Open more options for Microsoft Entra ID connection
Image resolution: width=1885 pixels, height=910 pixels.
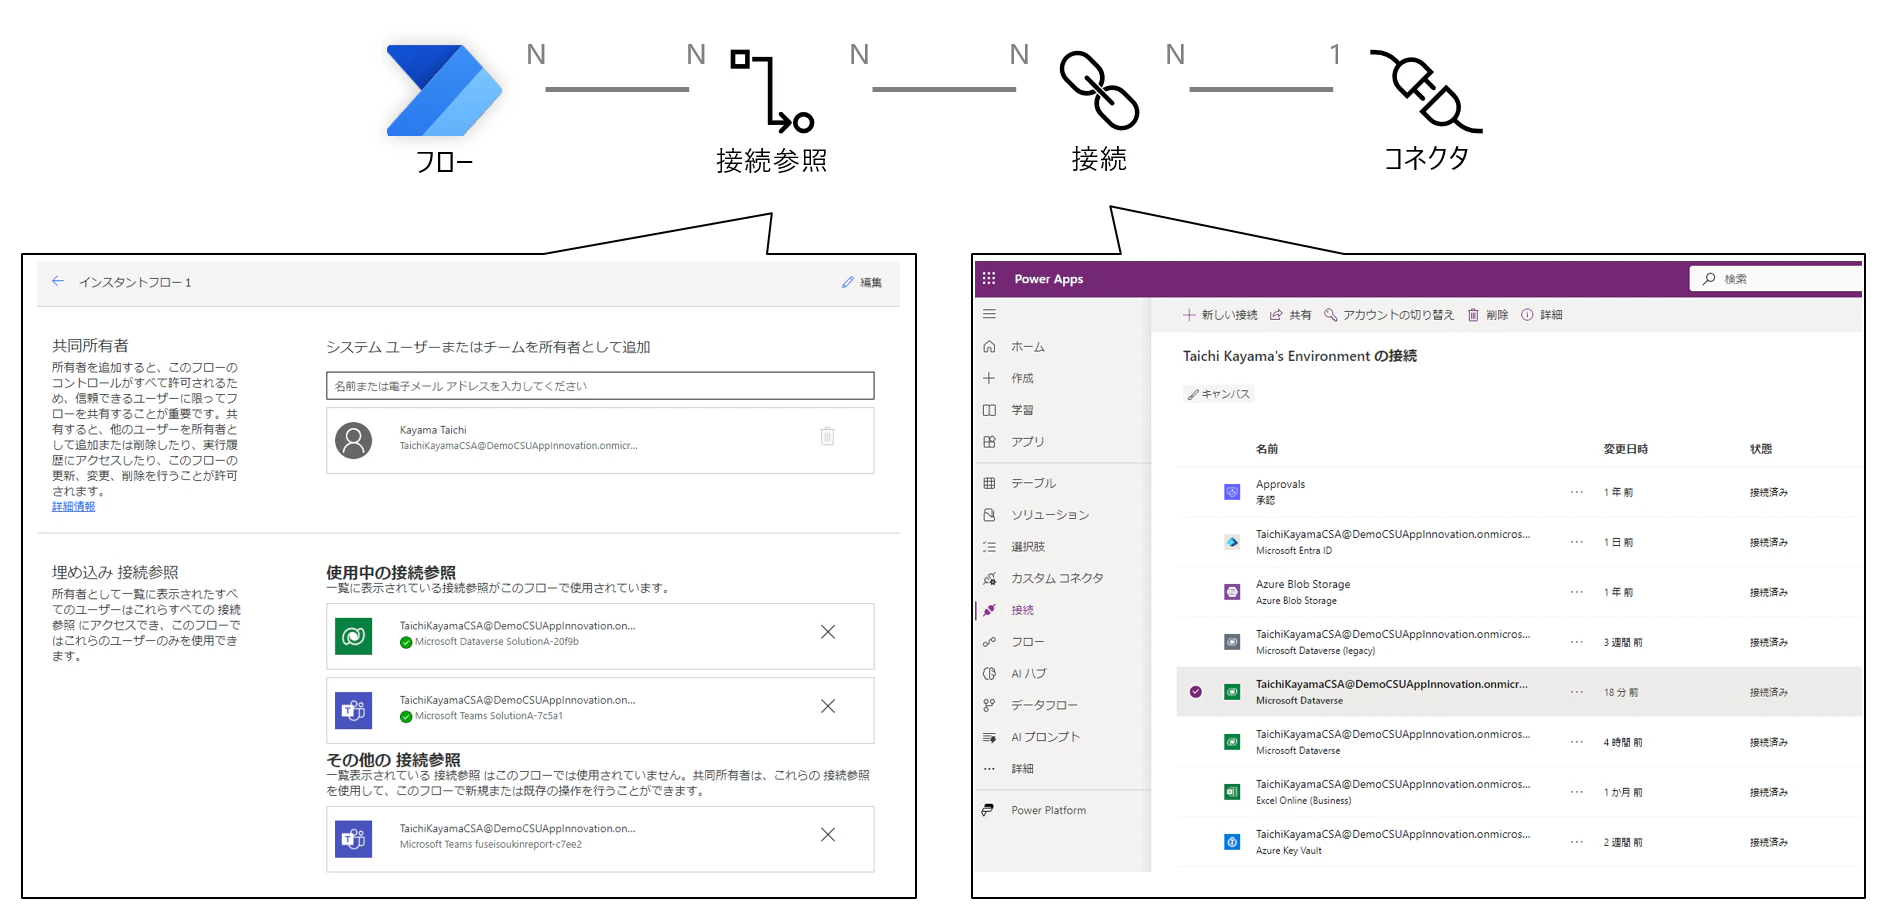click(x=1577, y=542)
